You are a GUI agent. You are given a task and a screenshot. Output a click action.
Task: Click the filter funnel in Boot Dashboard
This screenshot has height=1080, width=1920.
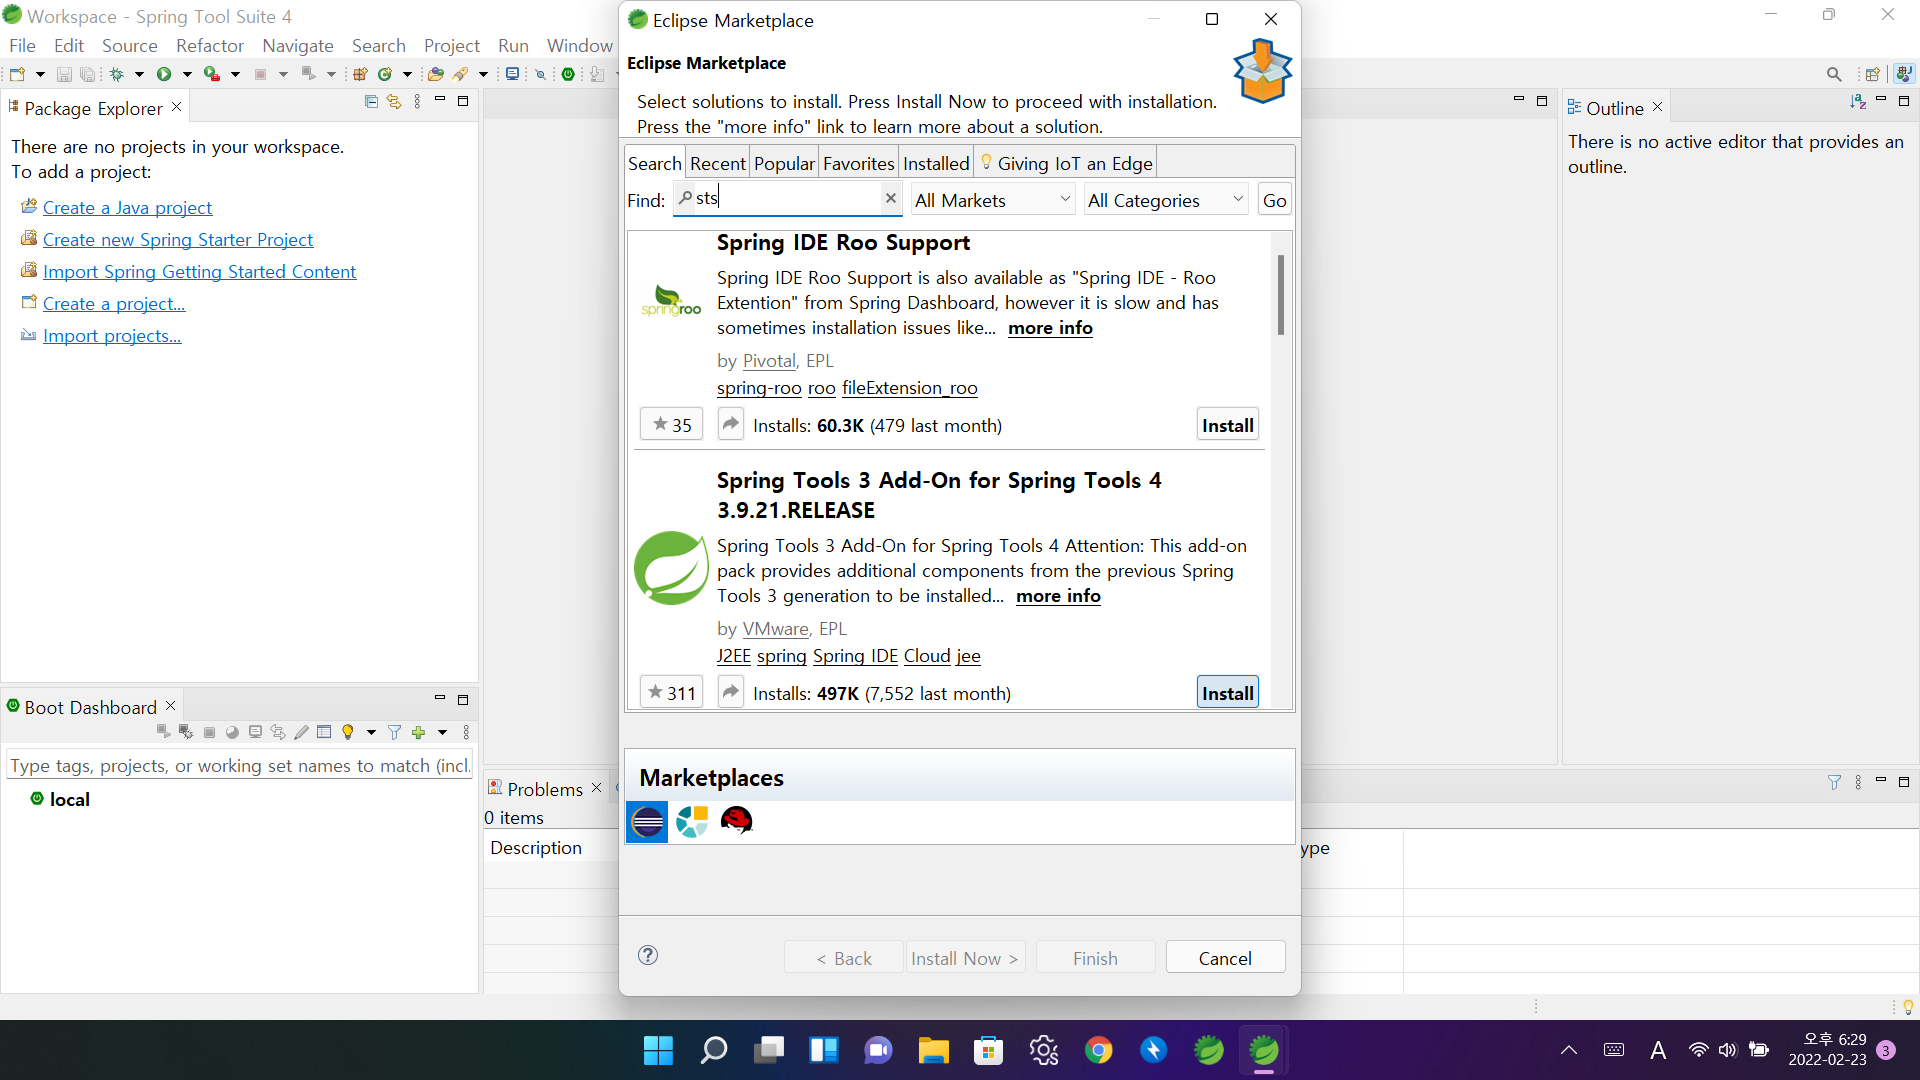click(x=394, y=733)
